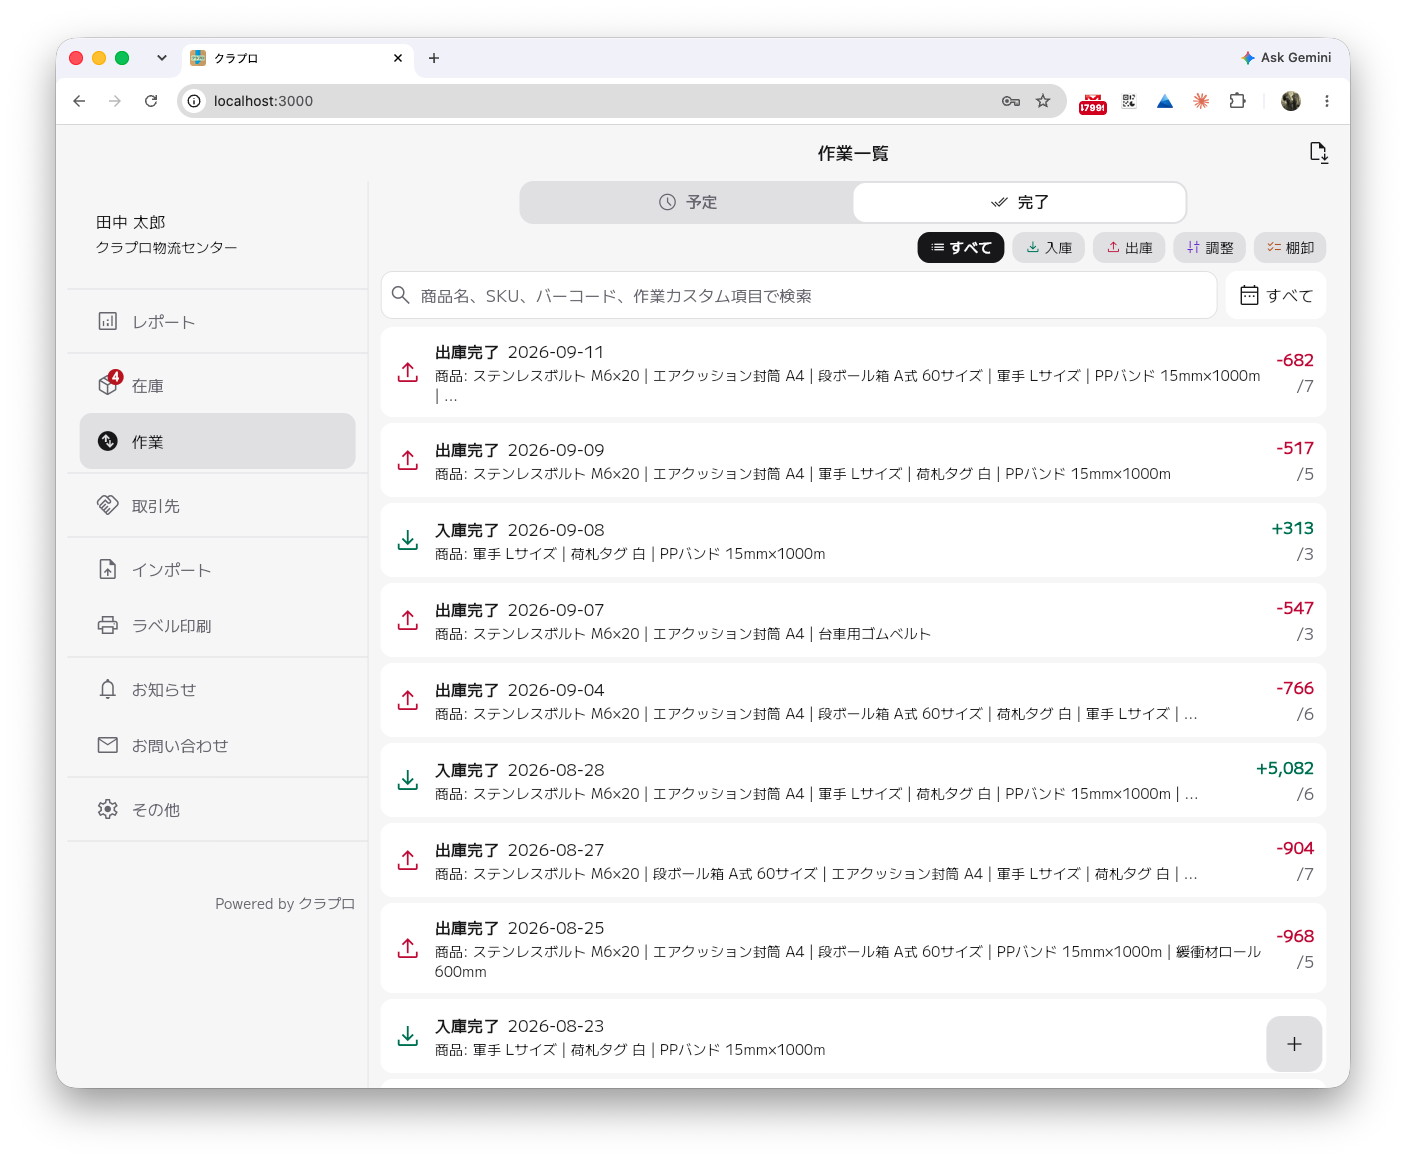Filter by 入庫
The height and width of the screenshot is (1162, 1406).
(1049, 248)
